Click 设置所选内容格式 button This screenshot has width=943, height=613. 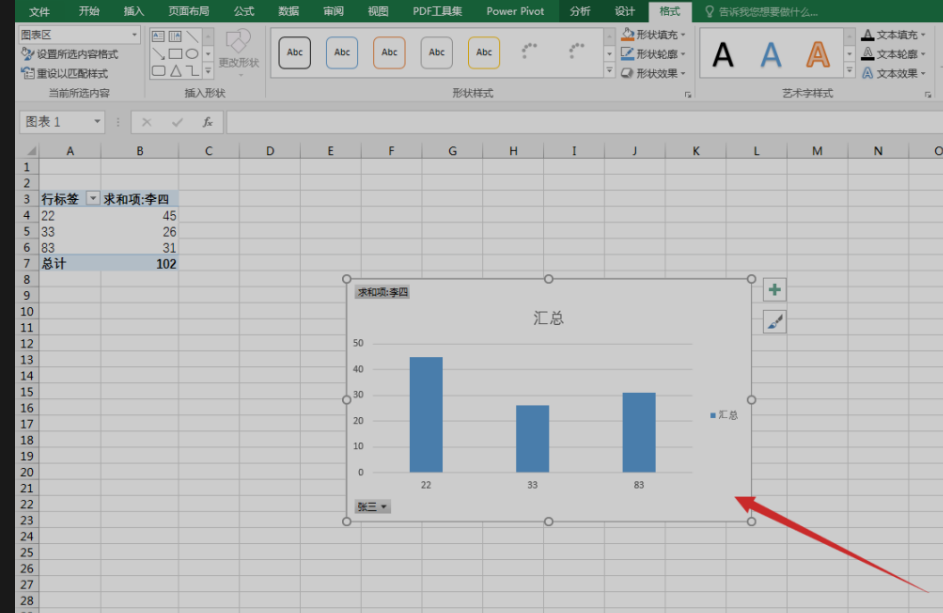tap(70, 54)
